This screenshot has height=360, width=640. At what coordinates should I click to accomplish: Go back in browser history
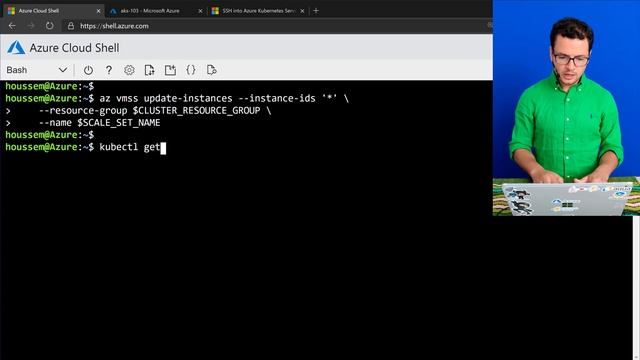[x=12, y=26]
